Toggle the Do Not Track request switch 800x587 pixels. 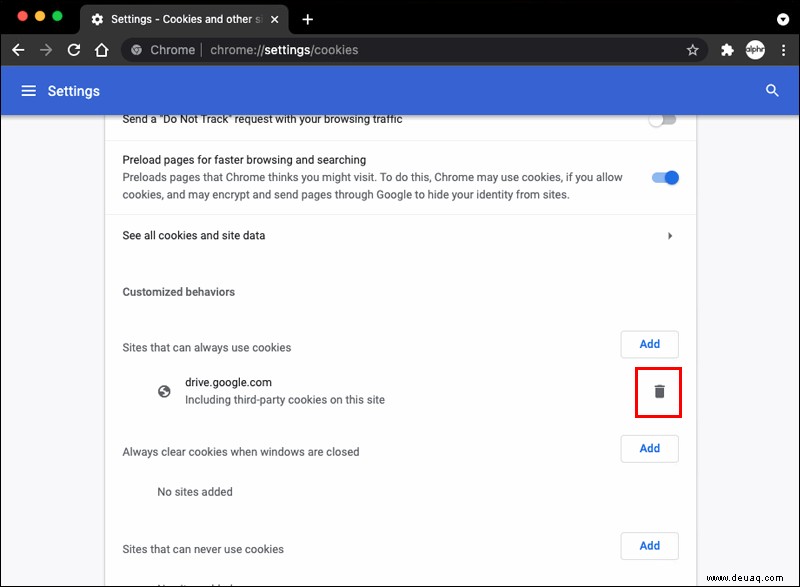[x=663, y=120]
